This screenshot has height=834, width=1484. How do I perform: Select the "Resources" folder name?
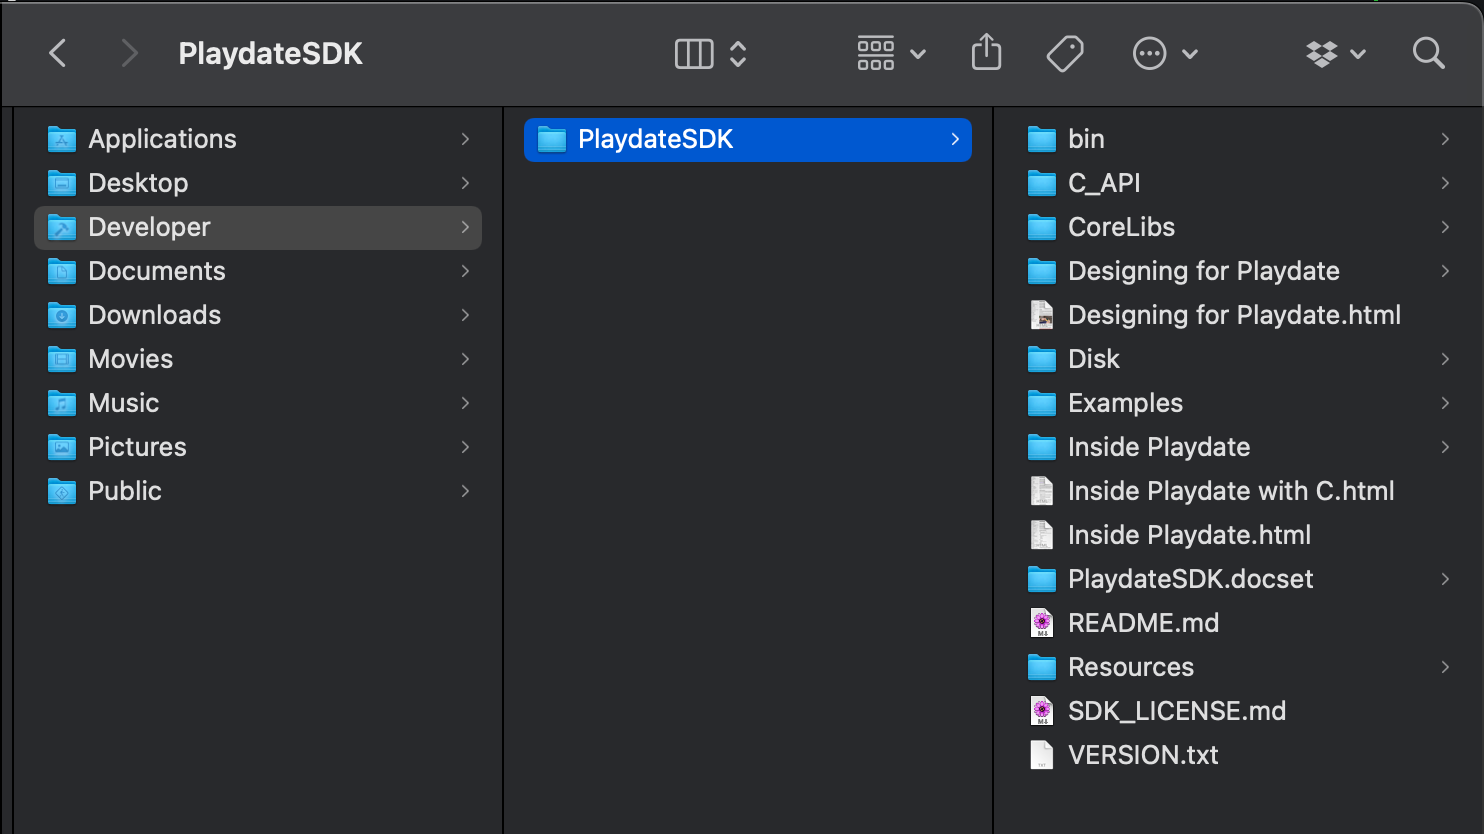(1131, 667)
